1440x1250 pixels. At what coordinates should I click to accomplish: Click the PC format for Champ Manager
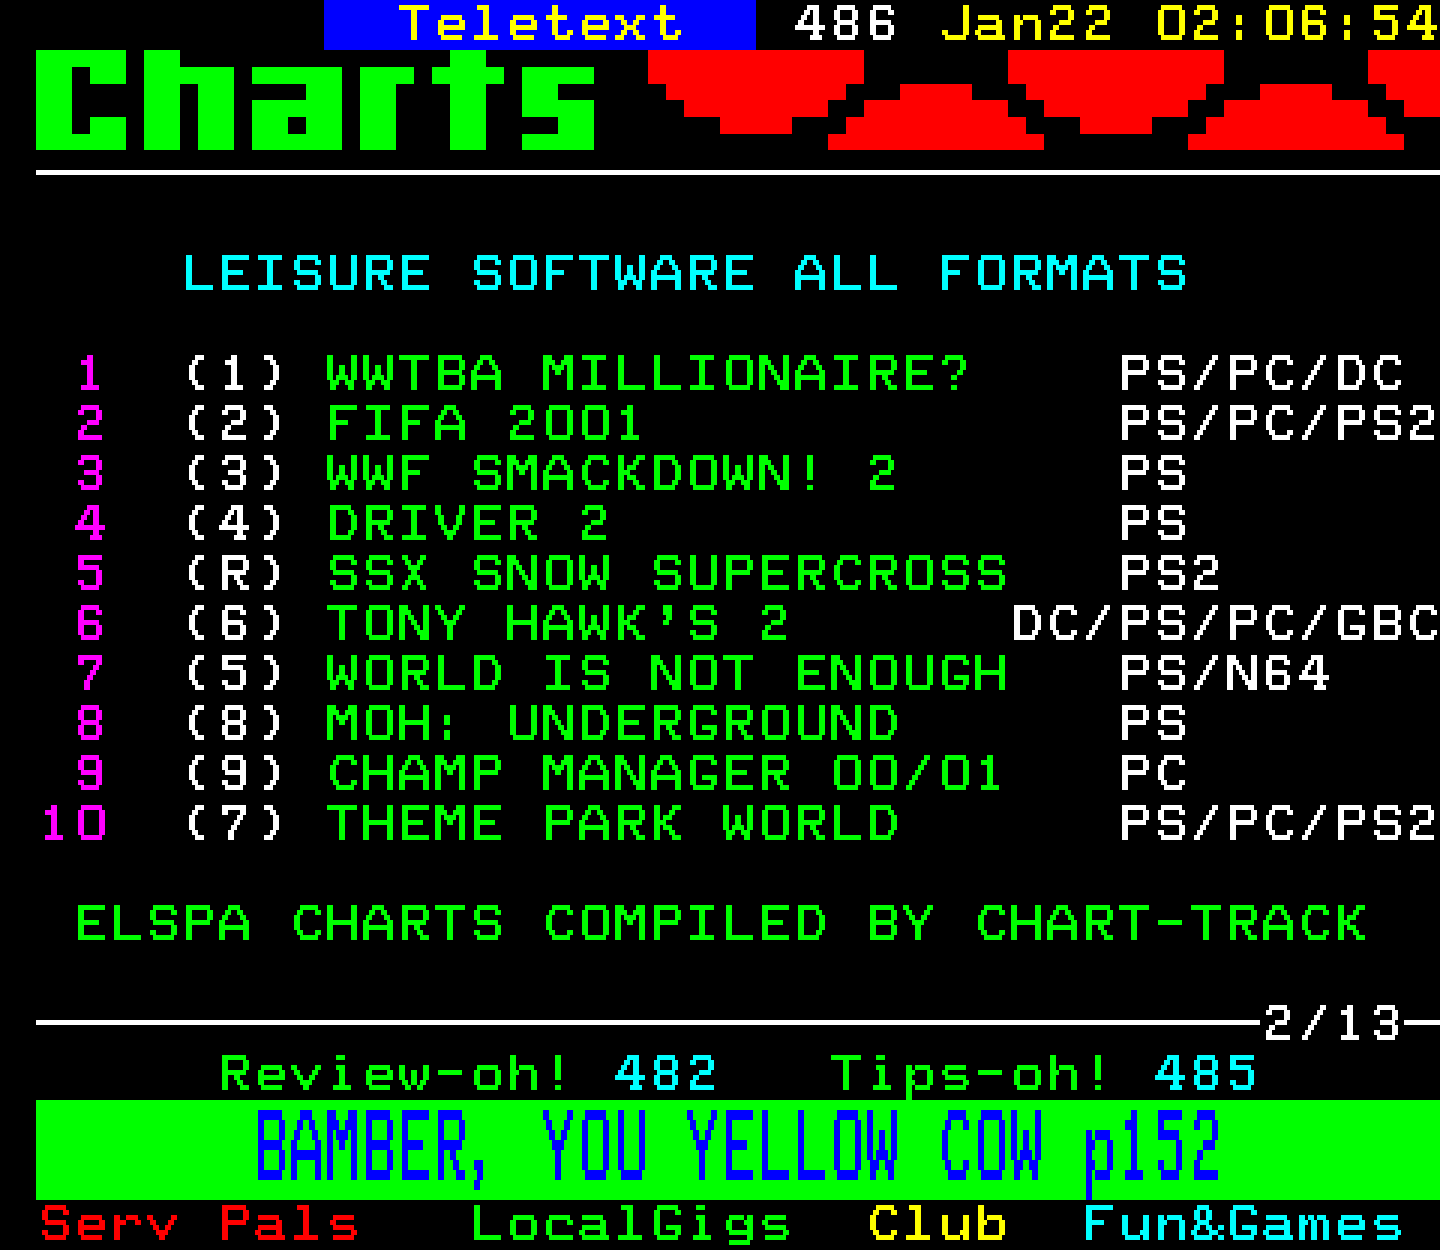(x=1153, y=773)
